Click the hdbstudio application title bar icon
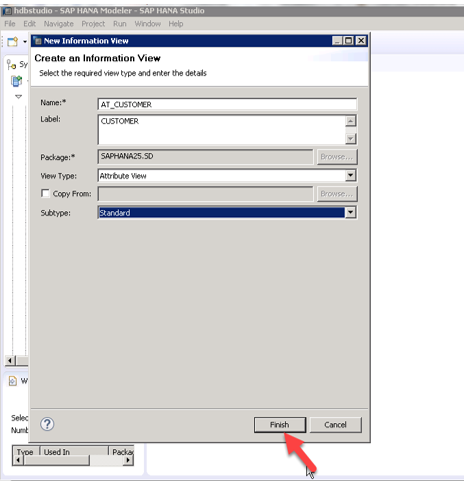This screenshot has height=483, width=464. [x=7, y=11]
